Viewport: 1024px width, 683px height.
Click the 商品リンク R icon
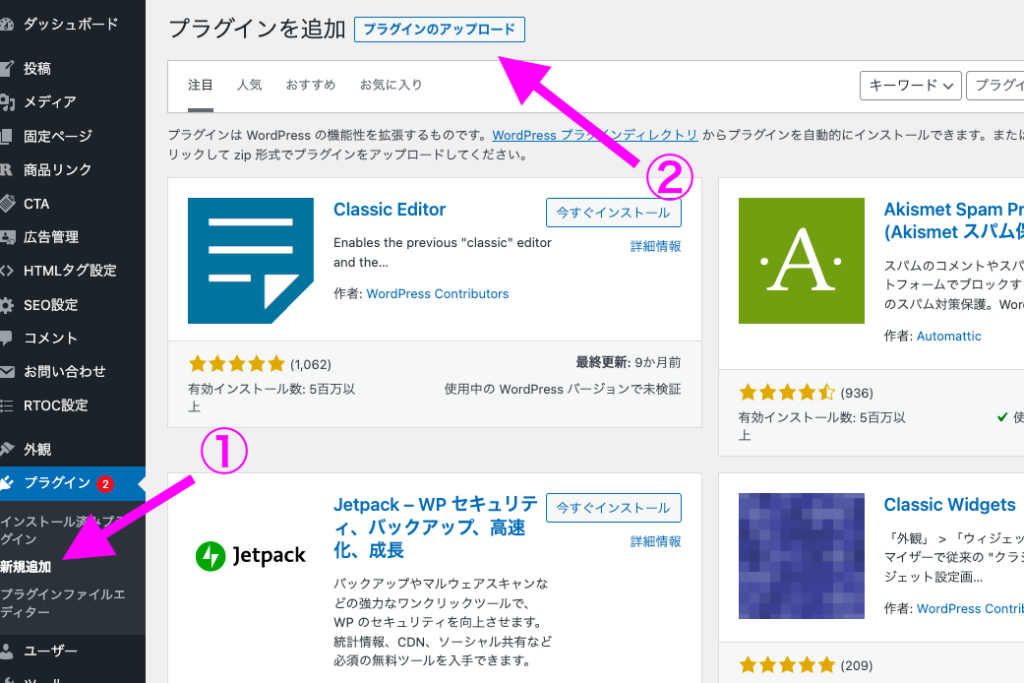pos(7,170)
